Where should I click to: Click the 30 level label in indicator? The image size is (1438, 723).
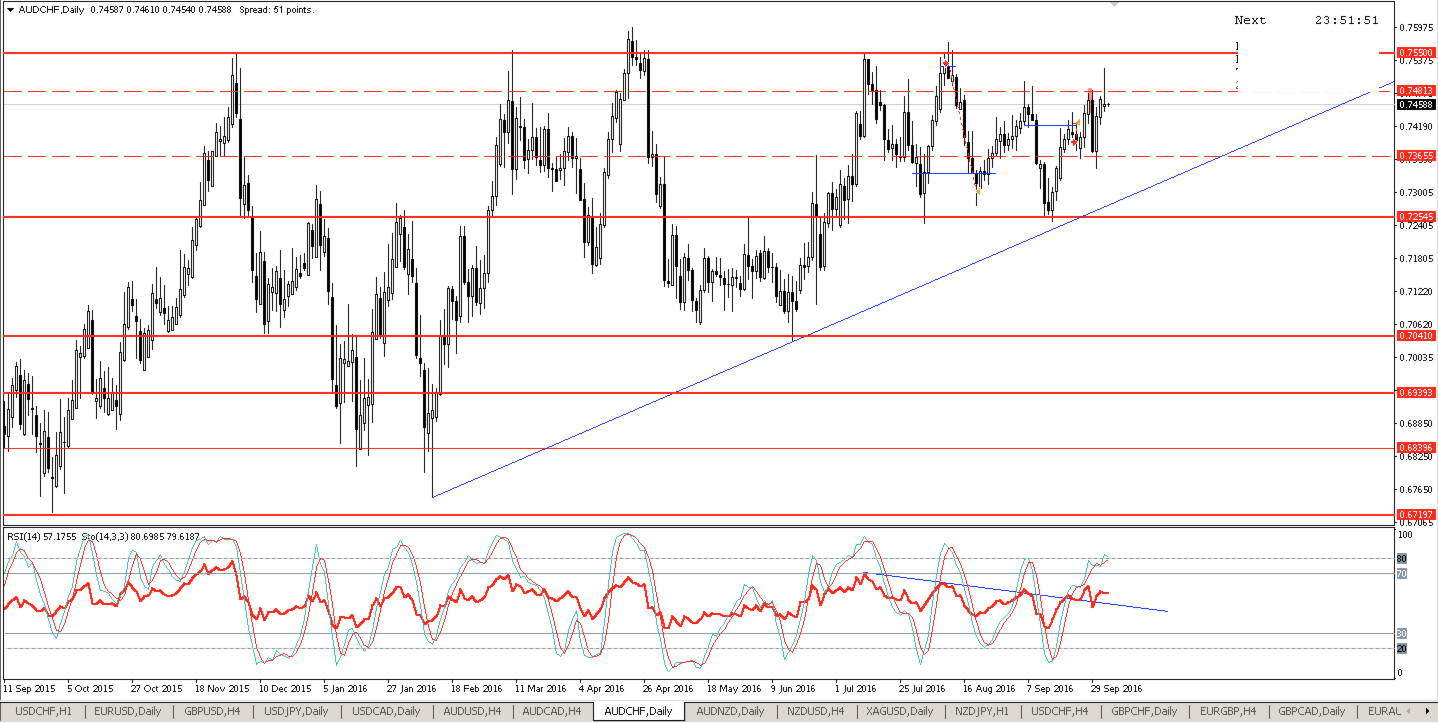tap(1401, 633)
